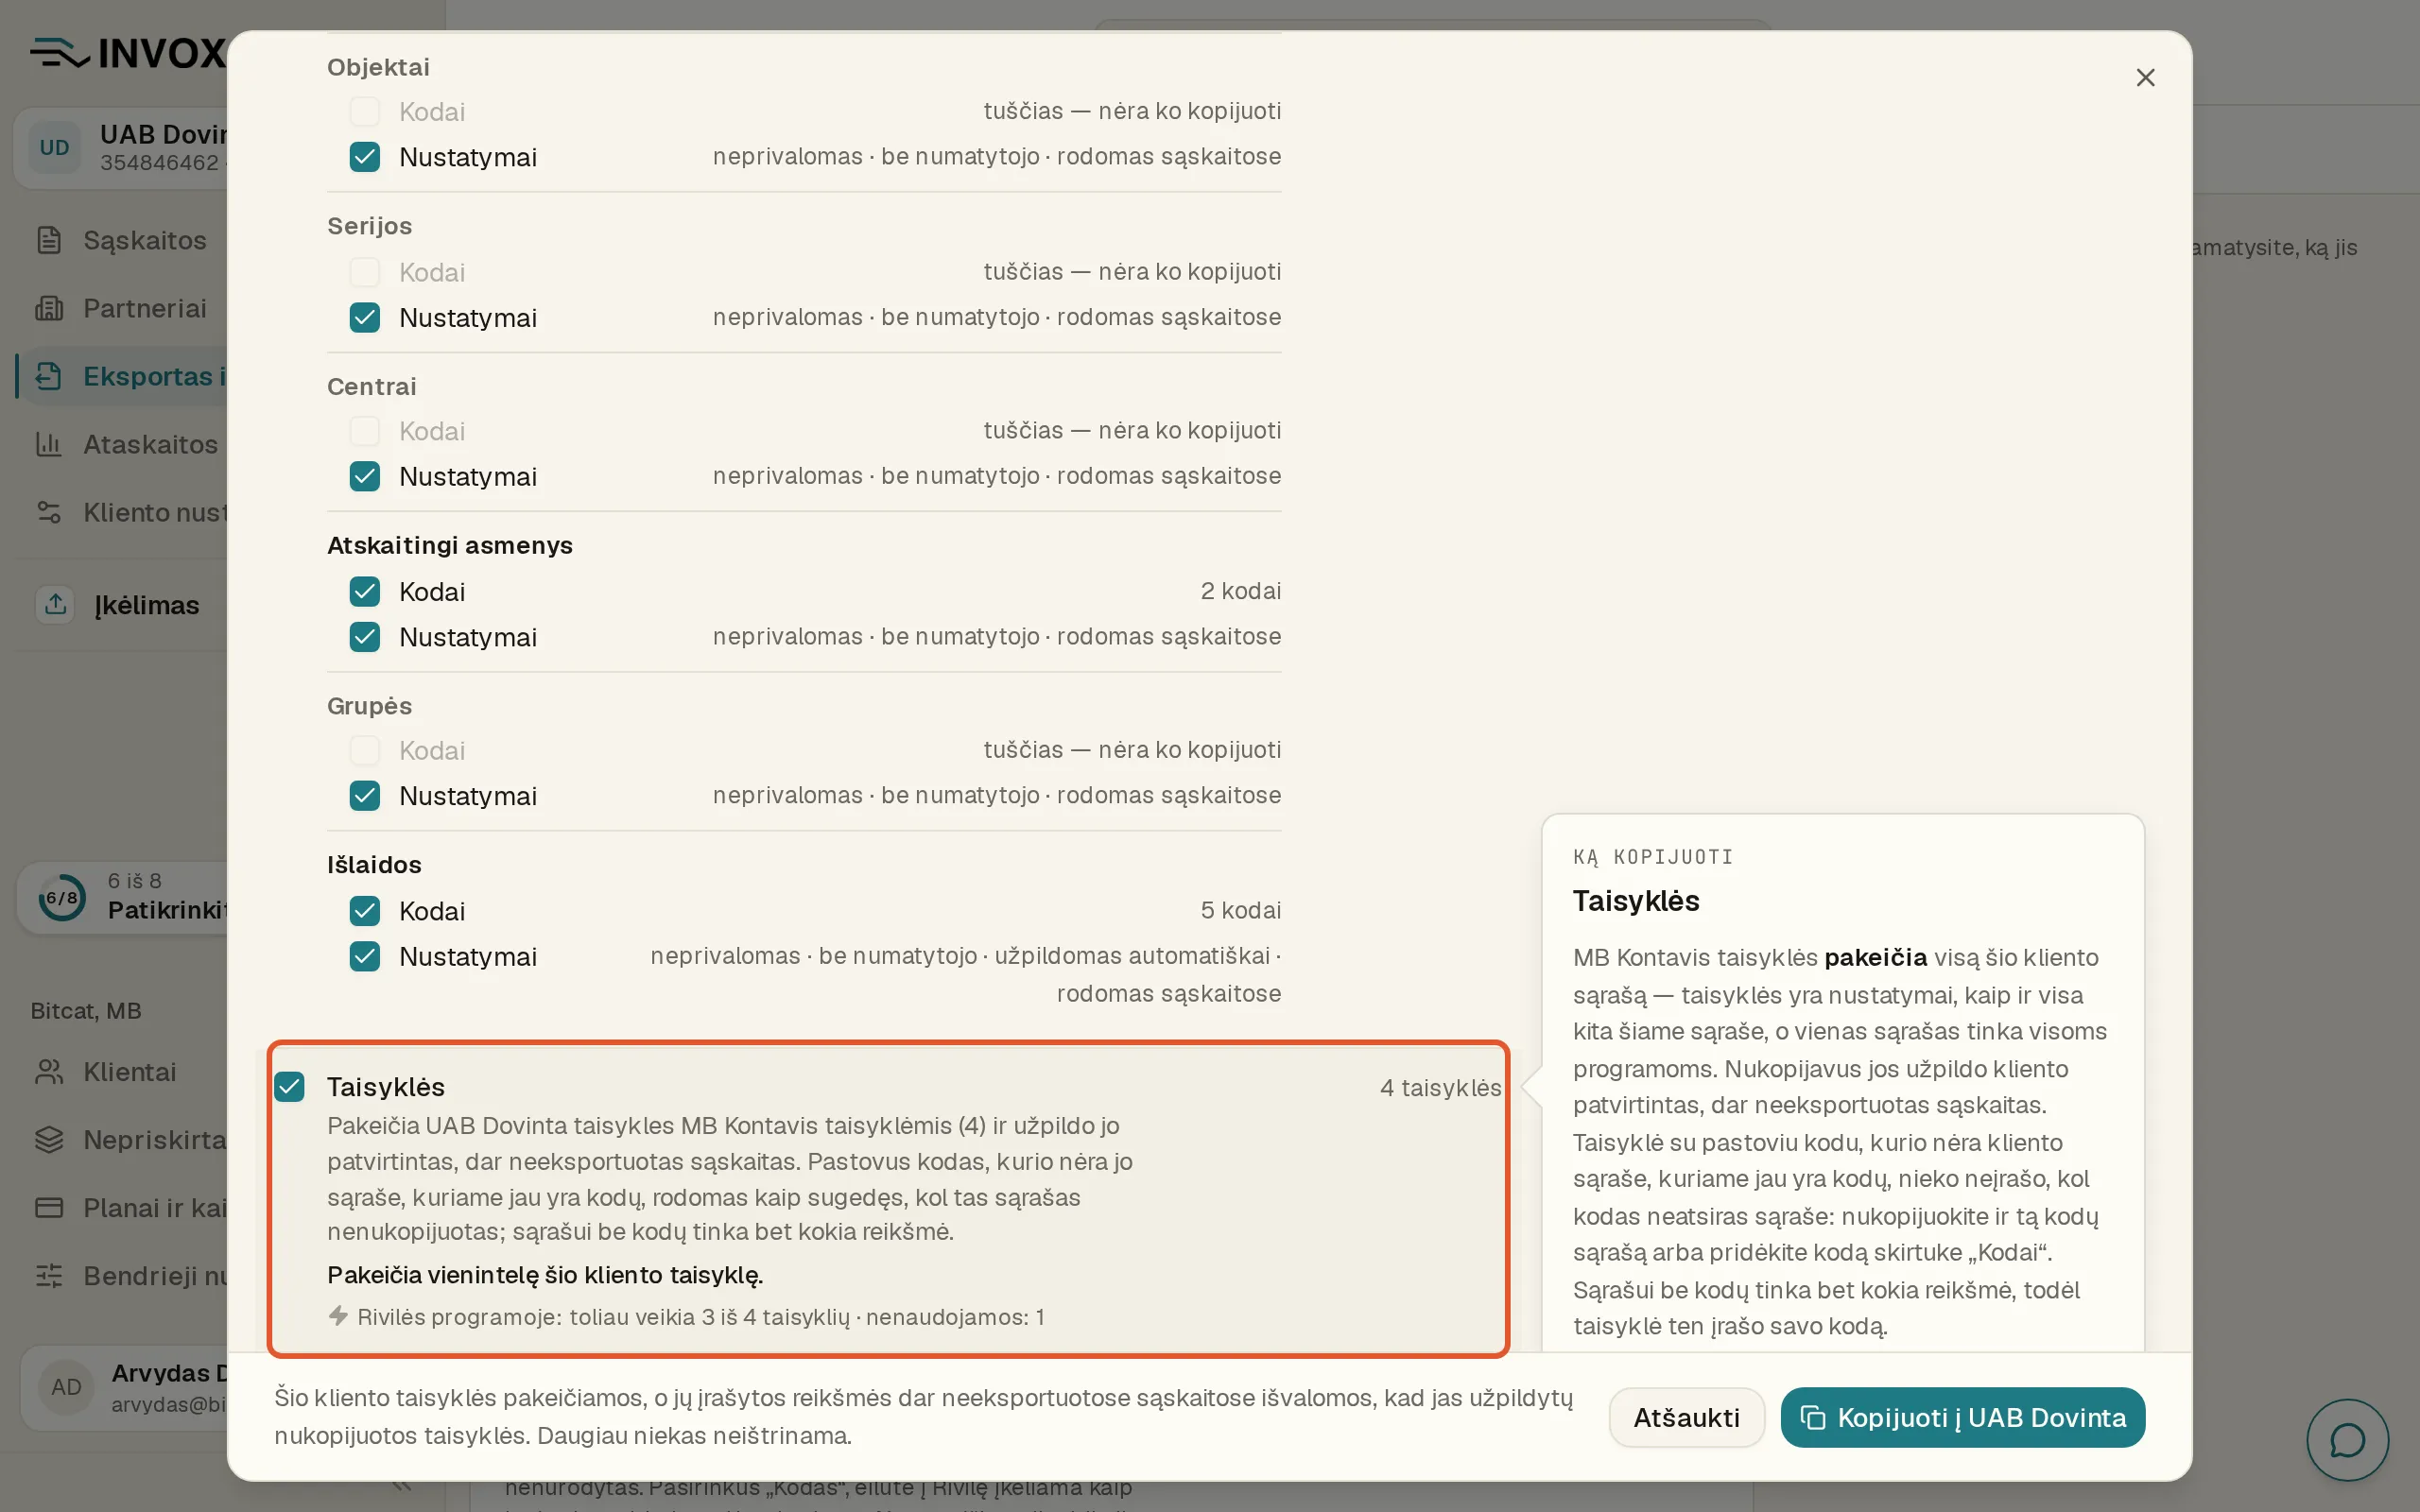Uncheck Kodai under Atskaitingi asmenys

365,592
